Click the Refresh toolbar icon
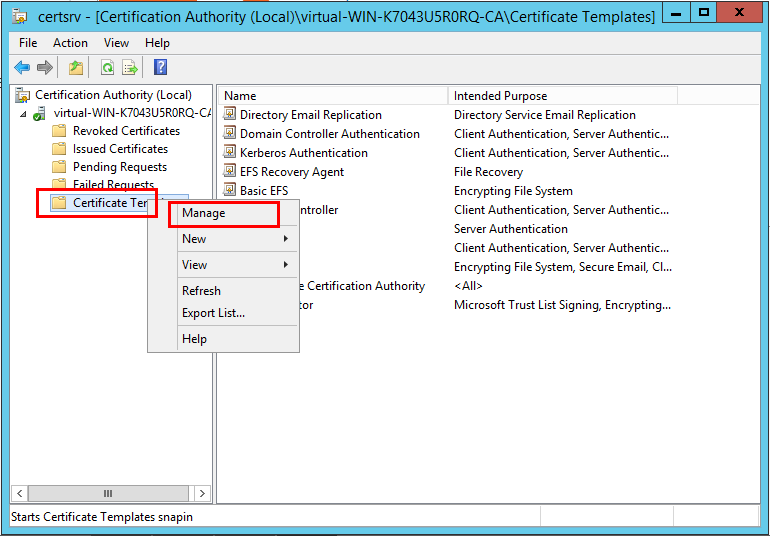Screen dimensions: 770x536 [x=106, y=67]
